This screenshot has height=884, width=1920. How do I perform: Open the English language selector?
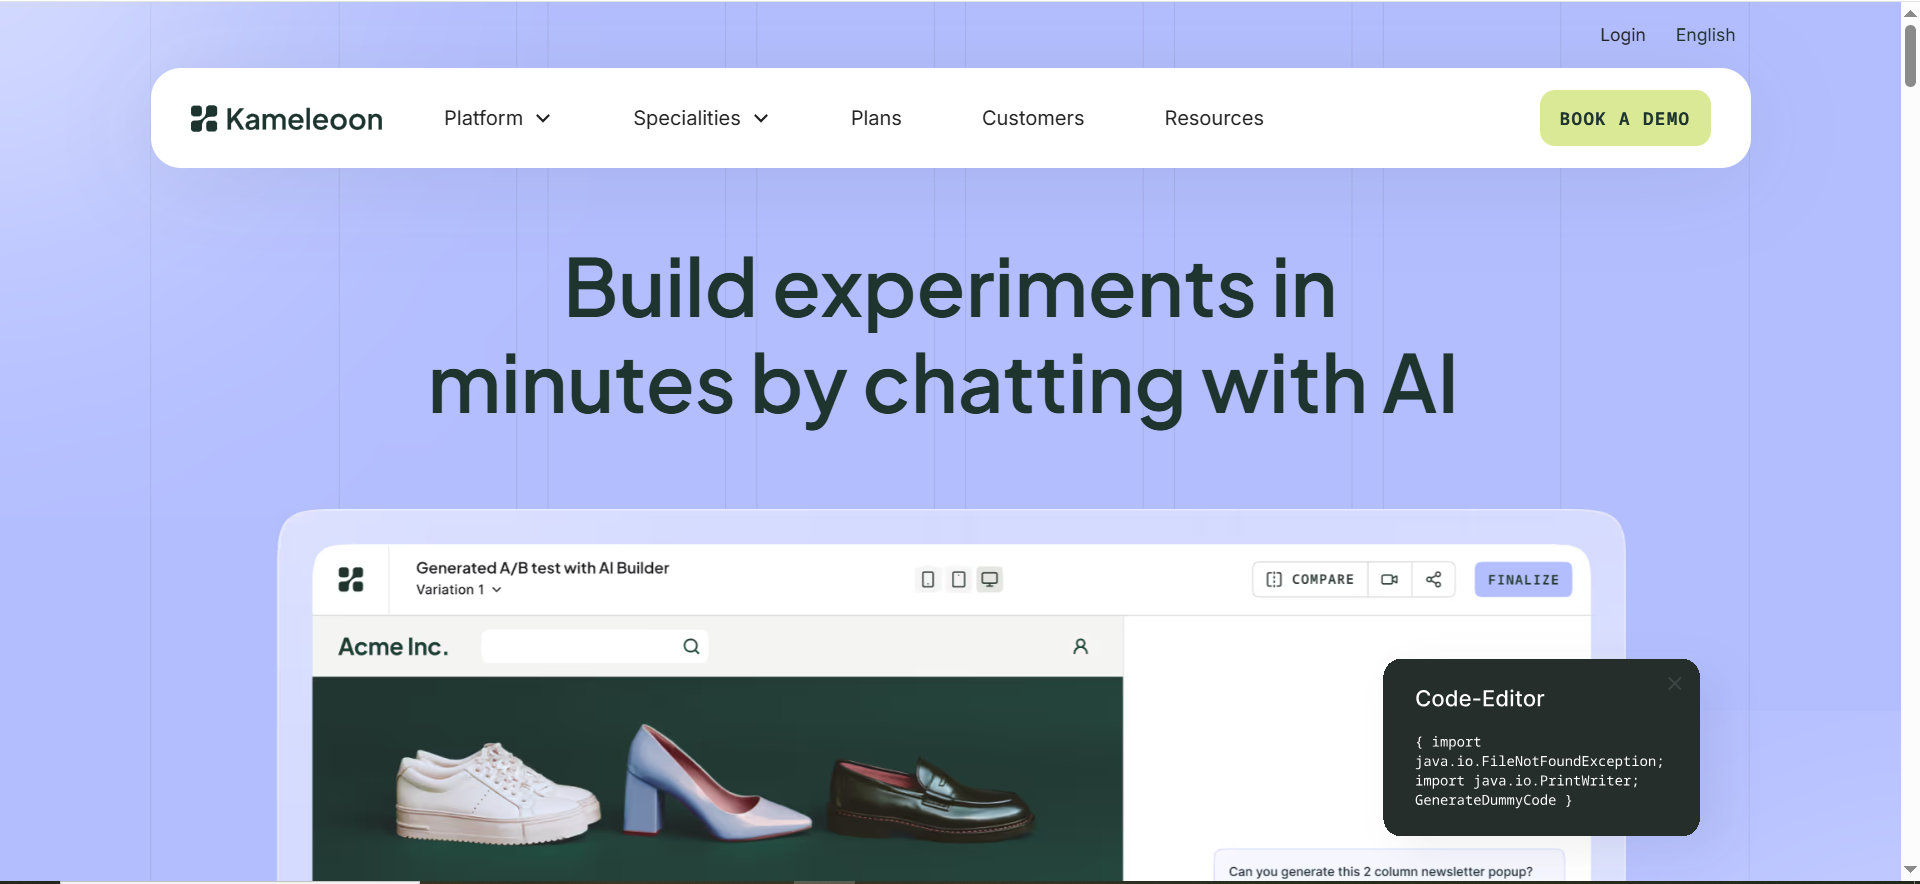pos(1705,35)
